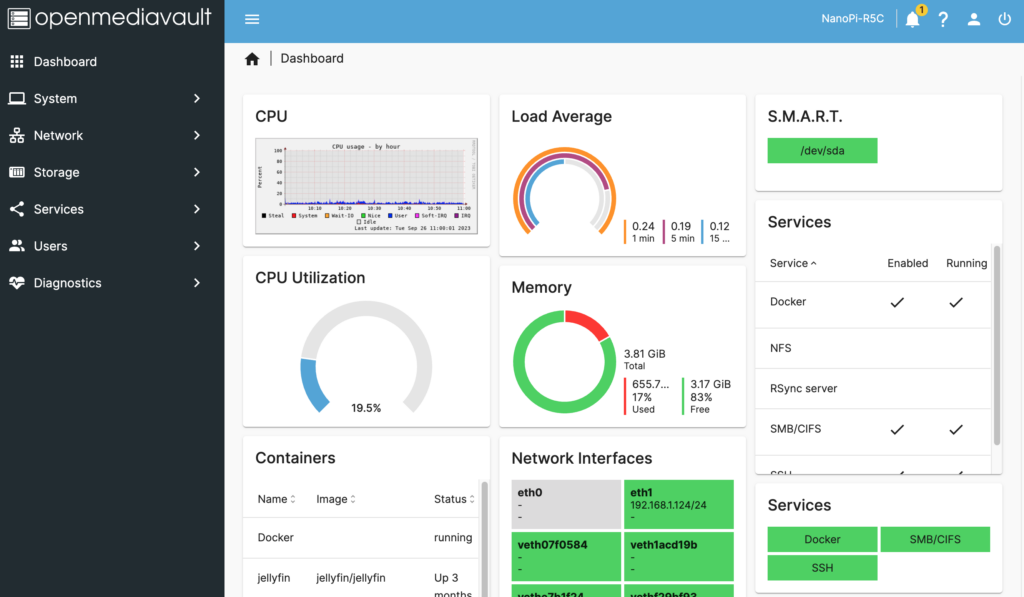Click the /dev/sda S.M.A.R.T. badge

(x=822, y=151)
